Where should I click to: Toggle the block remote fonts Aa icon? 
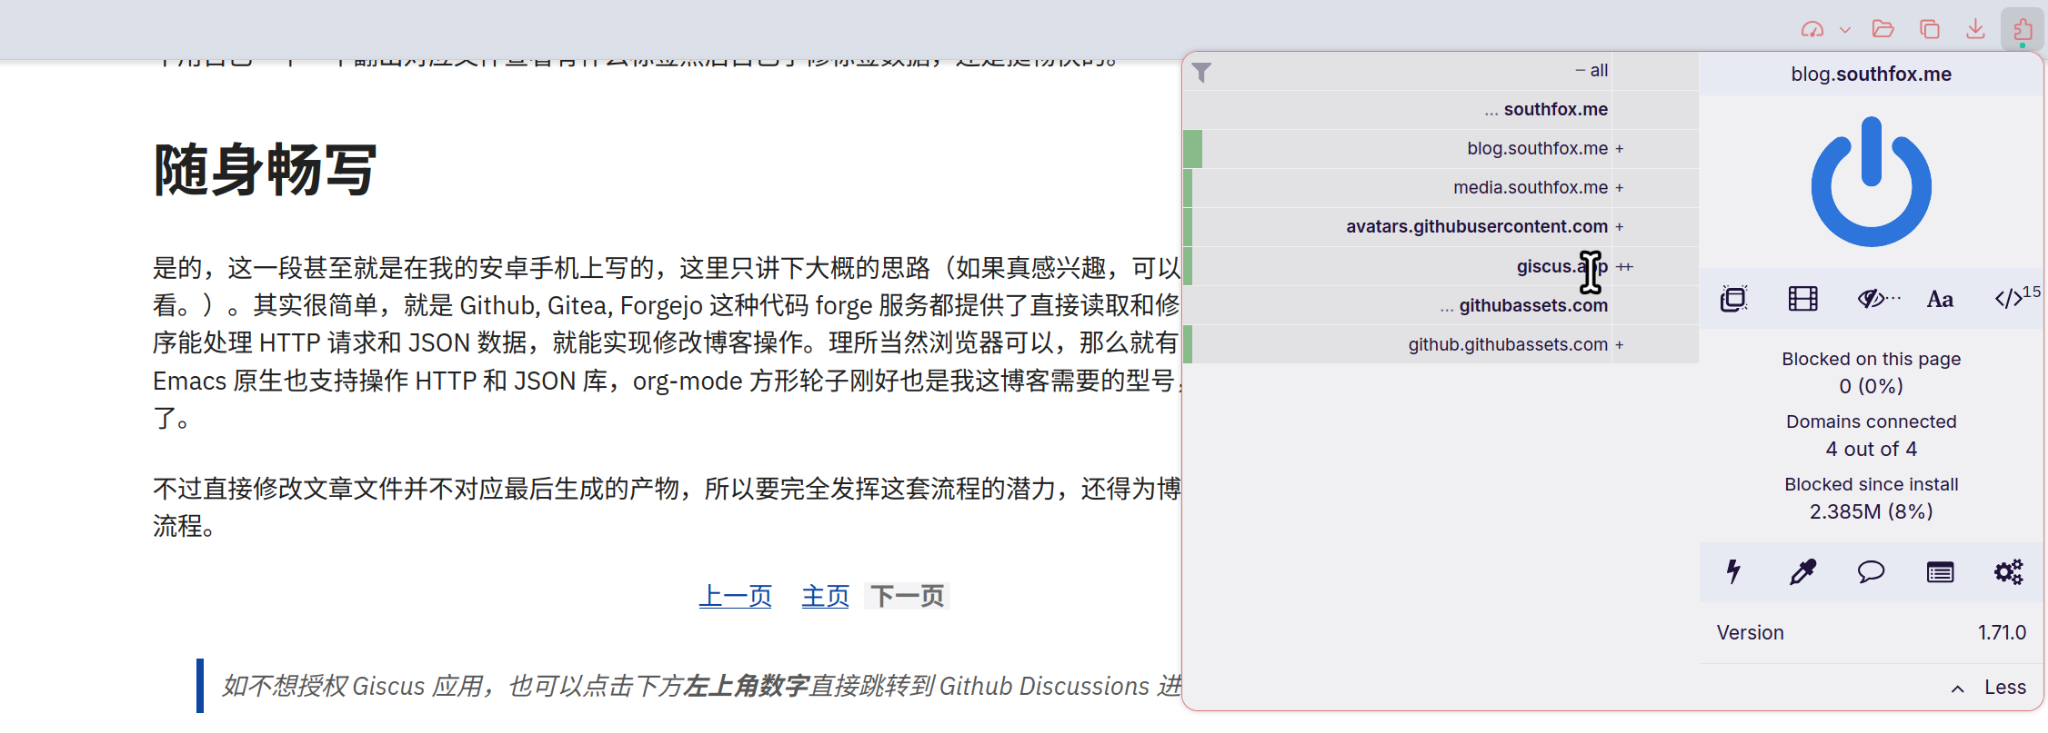(x=1940, y=299)
